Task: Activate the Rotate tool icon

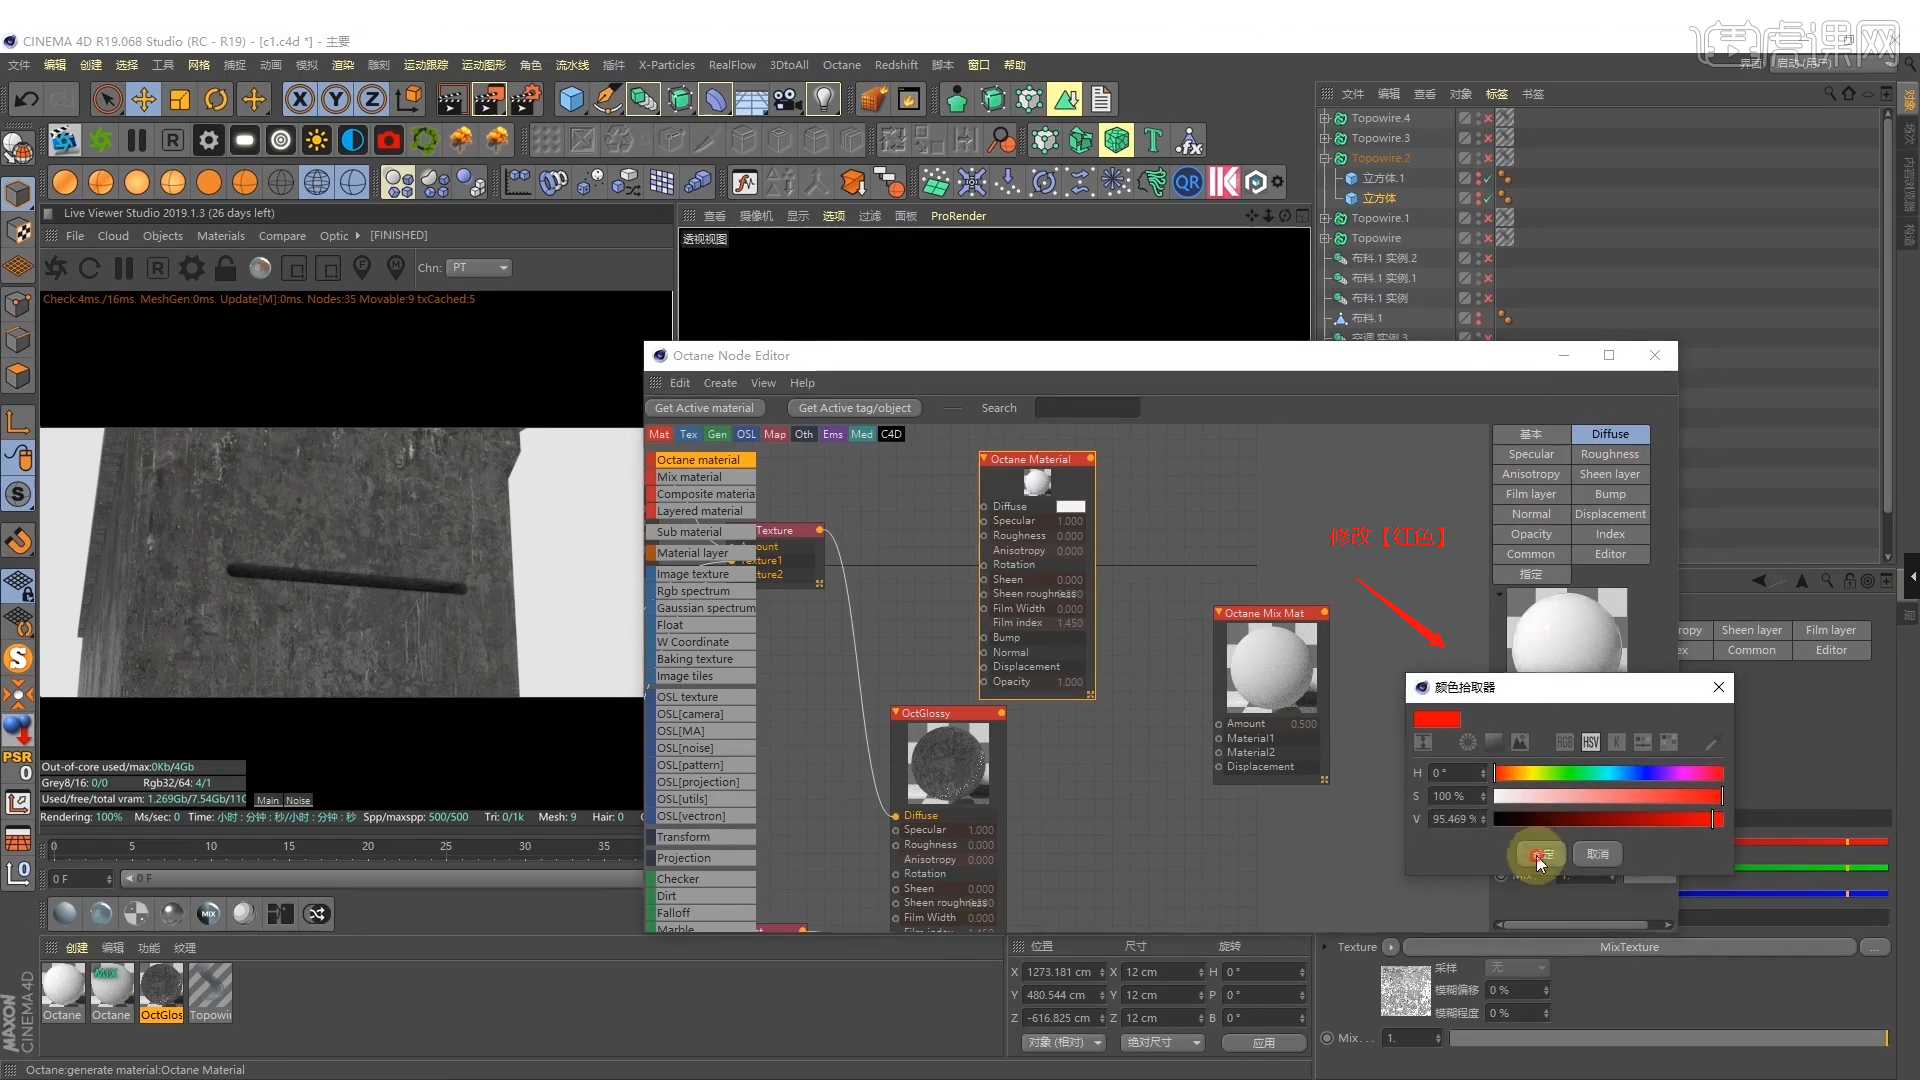Action: coord(216,99)
